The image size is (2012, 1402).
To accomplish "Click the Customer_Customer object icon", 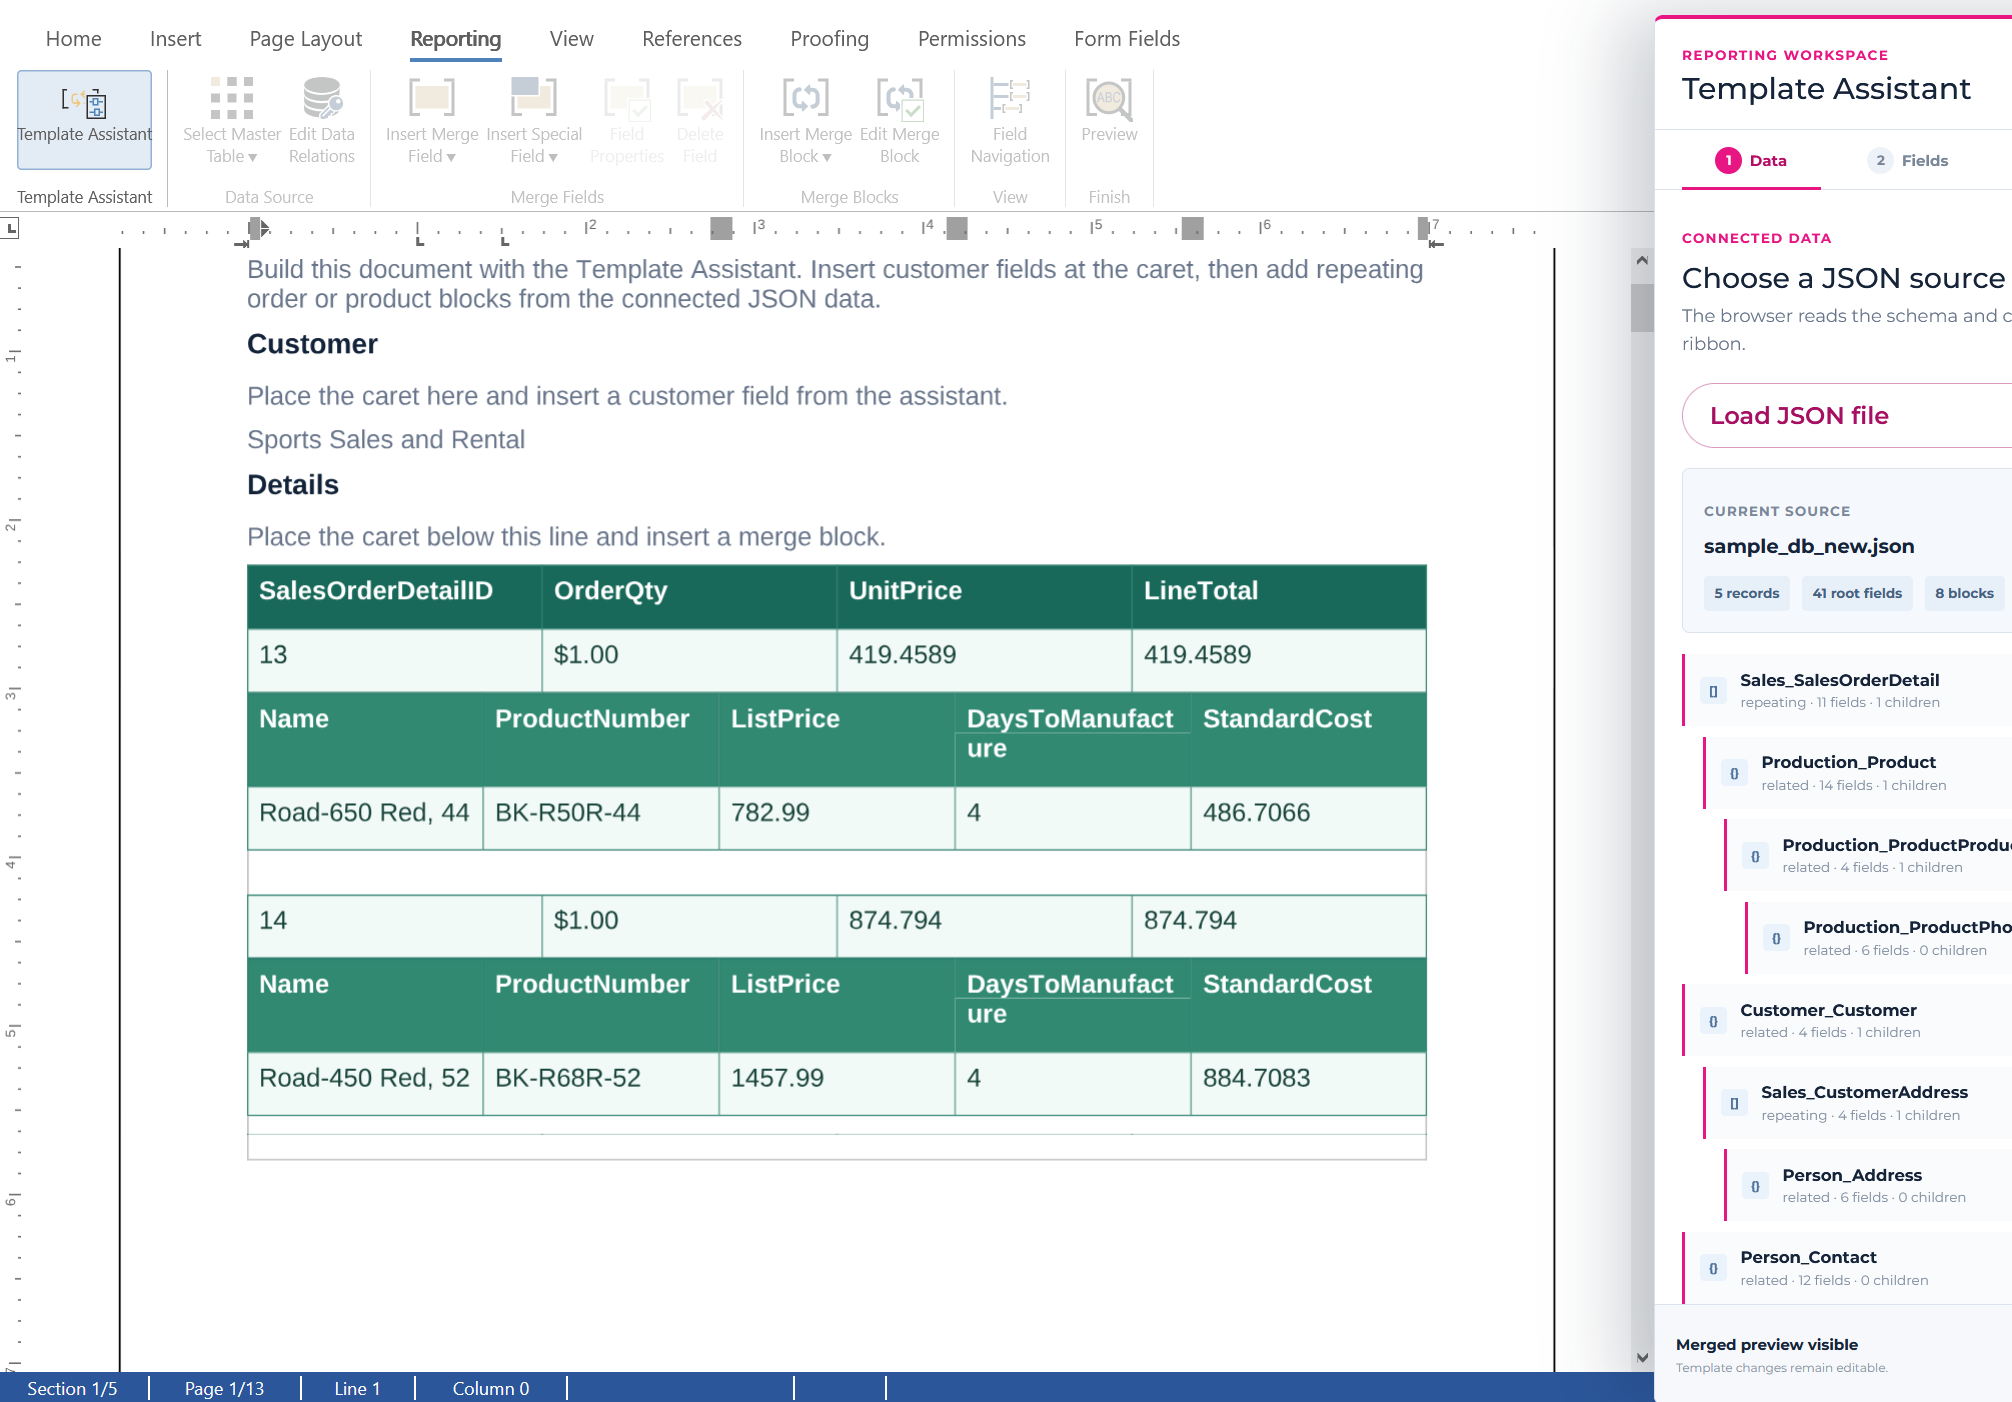I will coord(1713,1021).
